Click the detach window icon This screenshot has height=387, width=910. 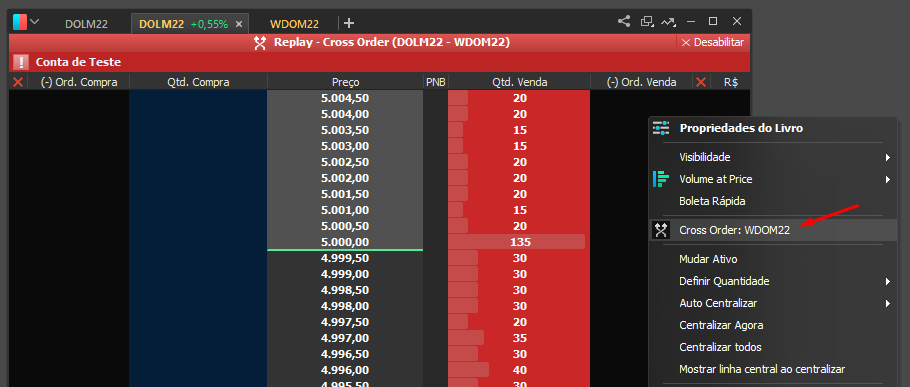[x=647, y=21]
